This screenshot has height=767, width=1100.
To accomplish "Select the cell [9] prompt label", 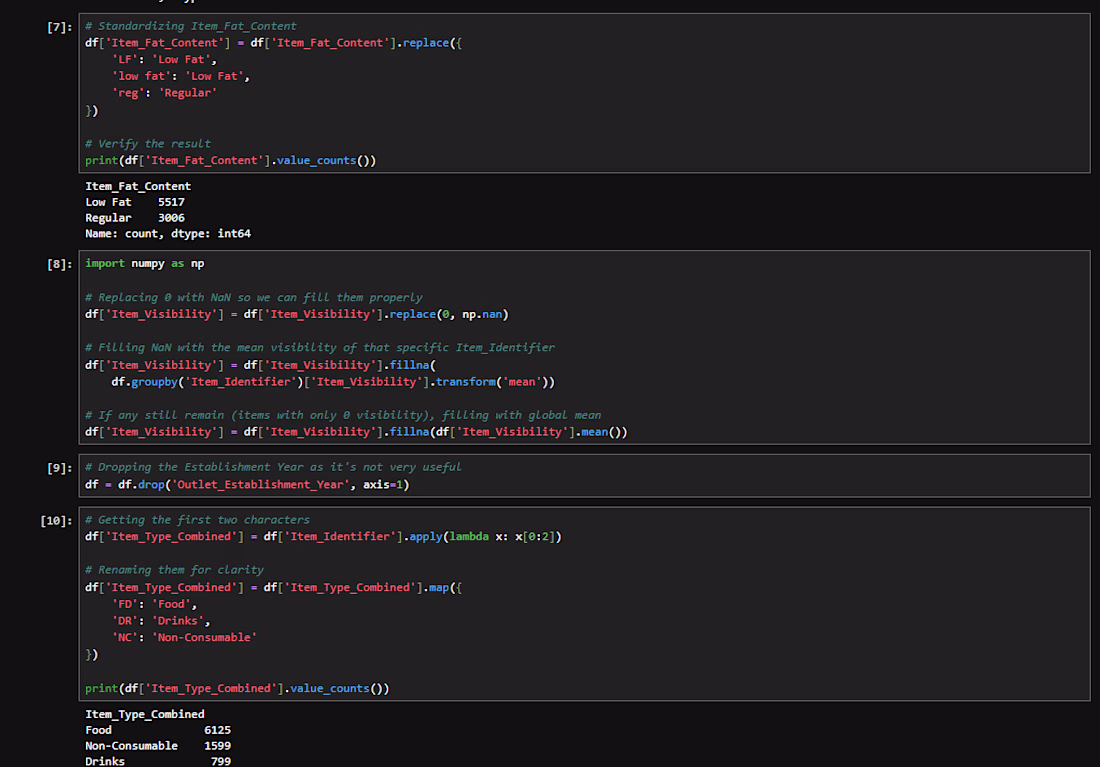I will click(60, 468).
